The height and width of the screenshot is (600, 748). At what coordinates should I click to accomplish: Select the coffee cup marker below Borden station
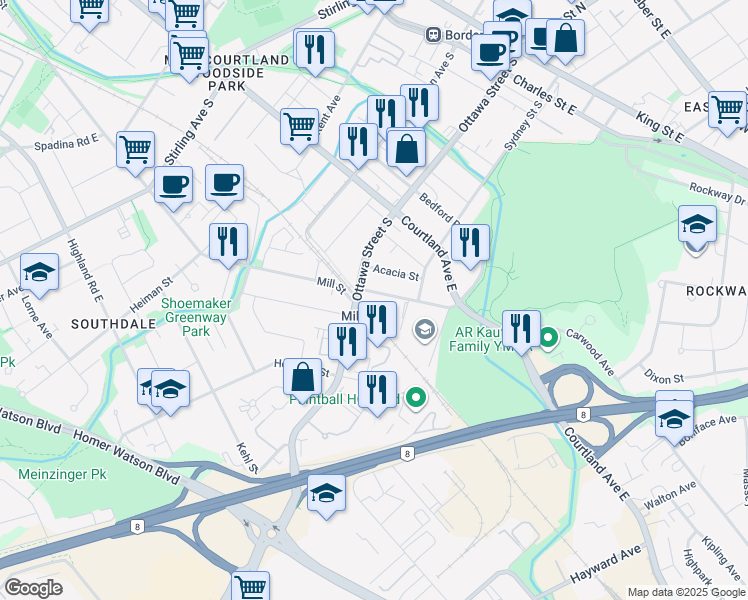(x=490, y=53)
